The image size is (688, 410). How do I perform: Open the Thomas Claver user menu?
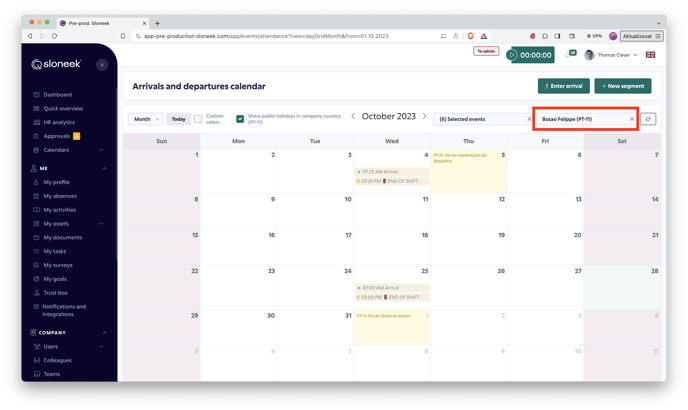(x=612, y=55)
